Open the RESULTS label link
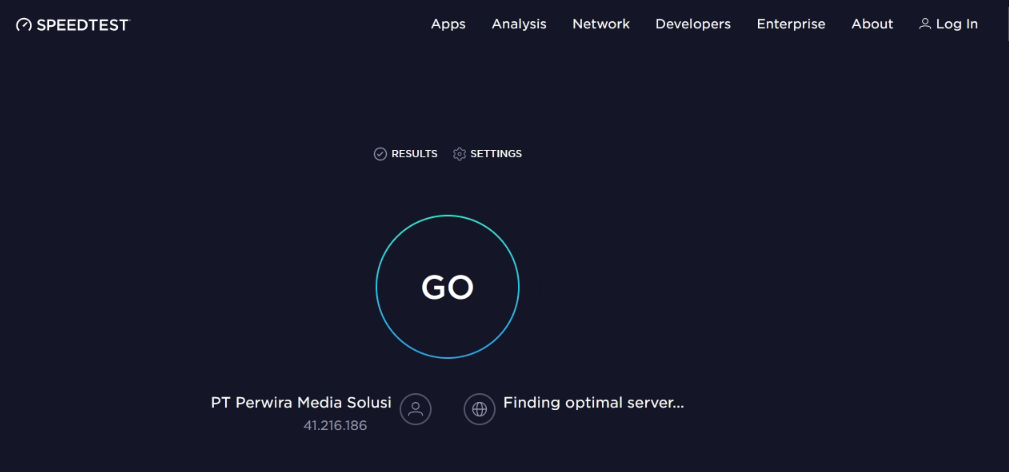The width and height of the screenshot is (1009, 472). click(414, 154)
